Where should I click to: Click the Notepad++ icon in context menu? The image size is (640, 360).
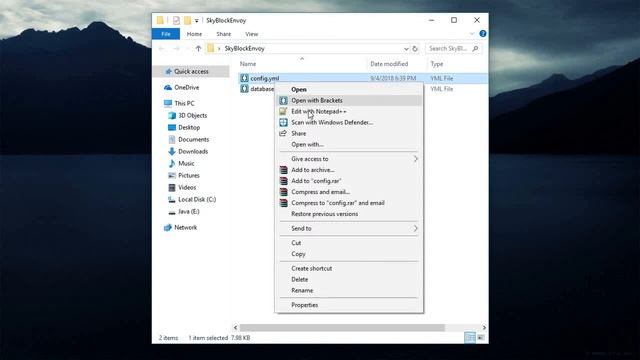[x=283, y=111]
